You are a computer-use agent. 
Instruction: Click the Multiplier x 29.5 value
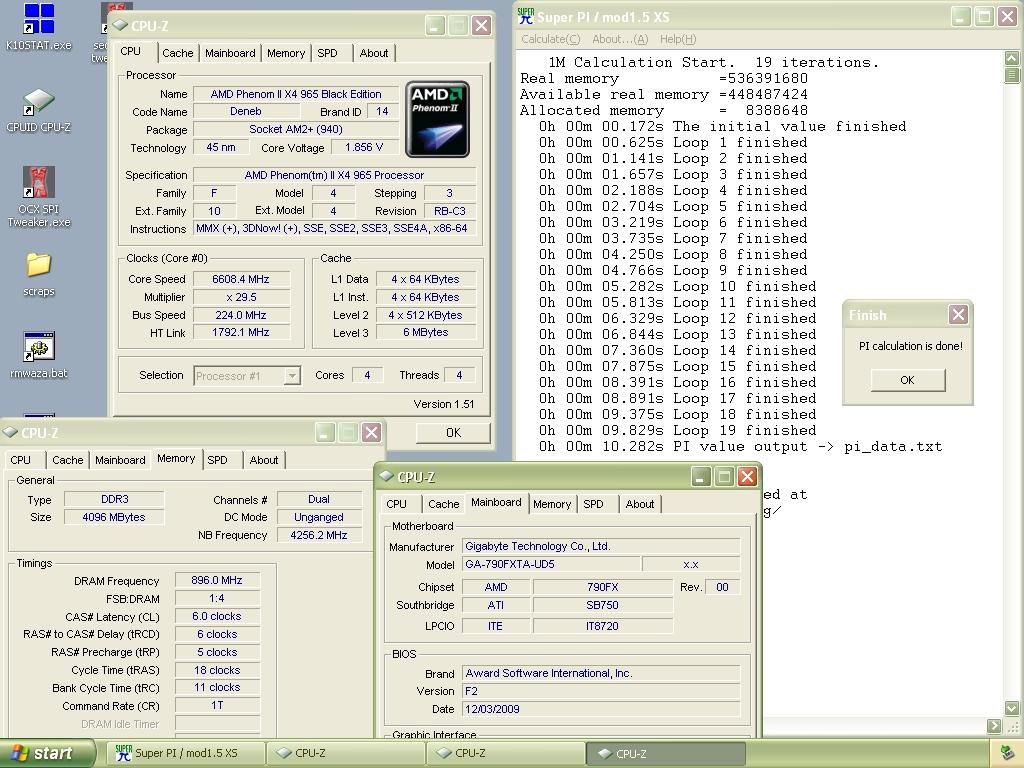point(240,297)
